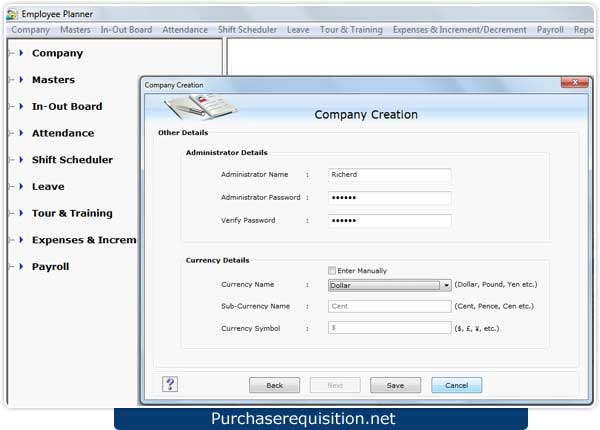Open the Company menu
The image size is (600, 430).
[31, 30]
